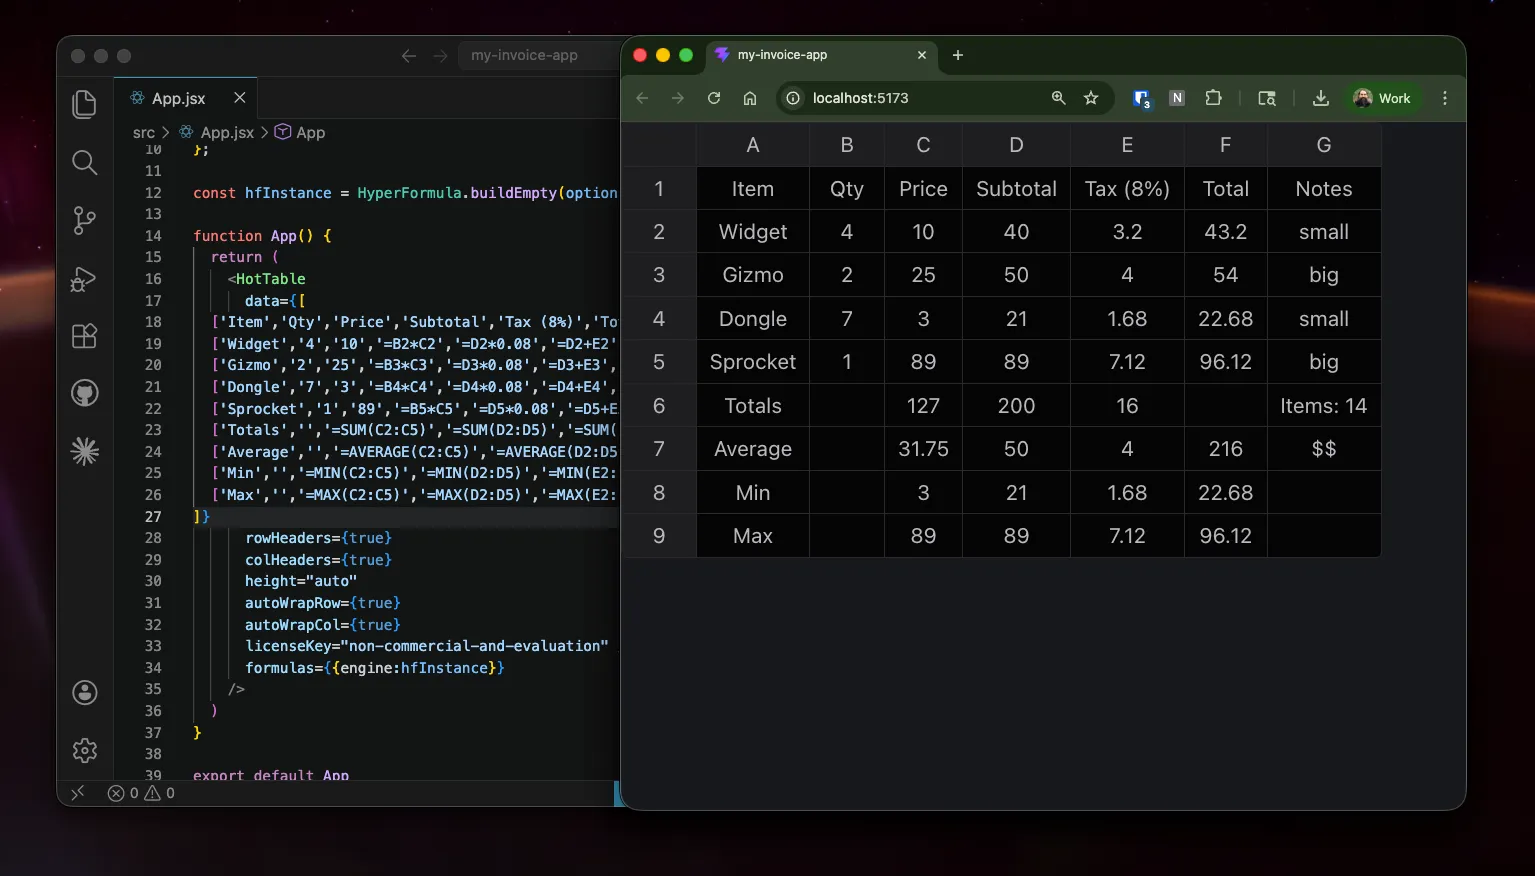Open the GitHub panel in activity bar
The height and width of the screenshot is (876, 1535).
click(85, 393)
